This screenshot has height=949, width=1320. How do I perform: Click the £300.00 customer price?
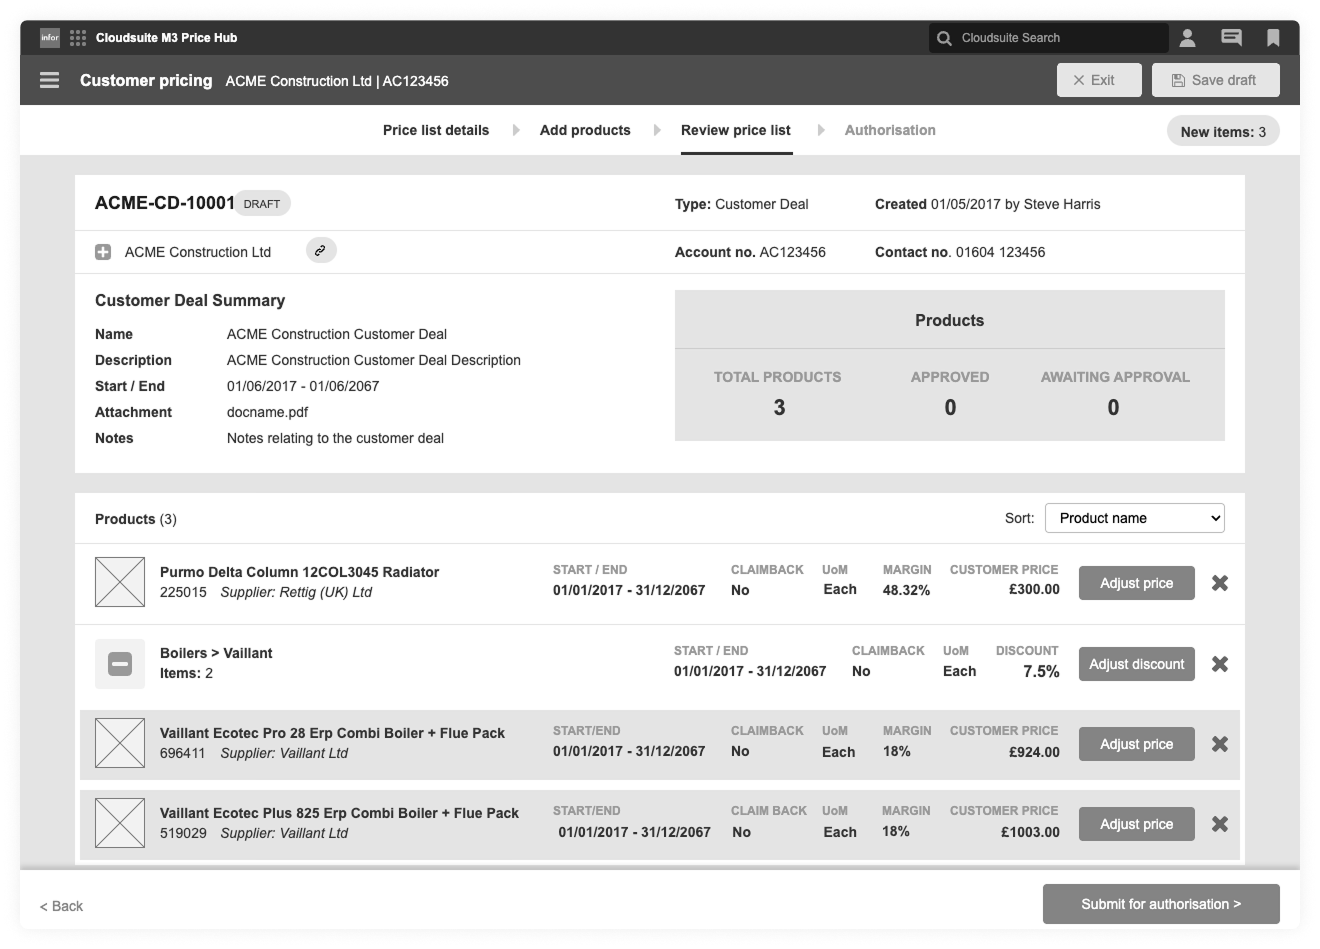(x=1034, y=590)
